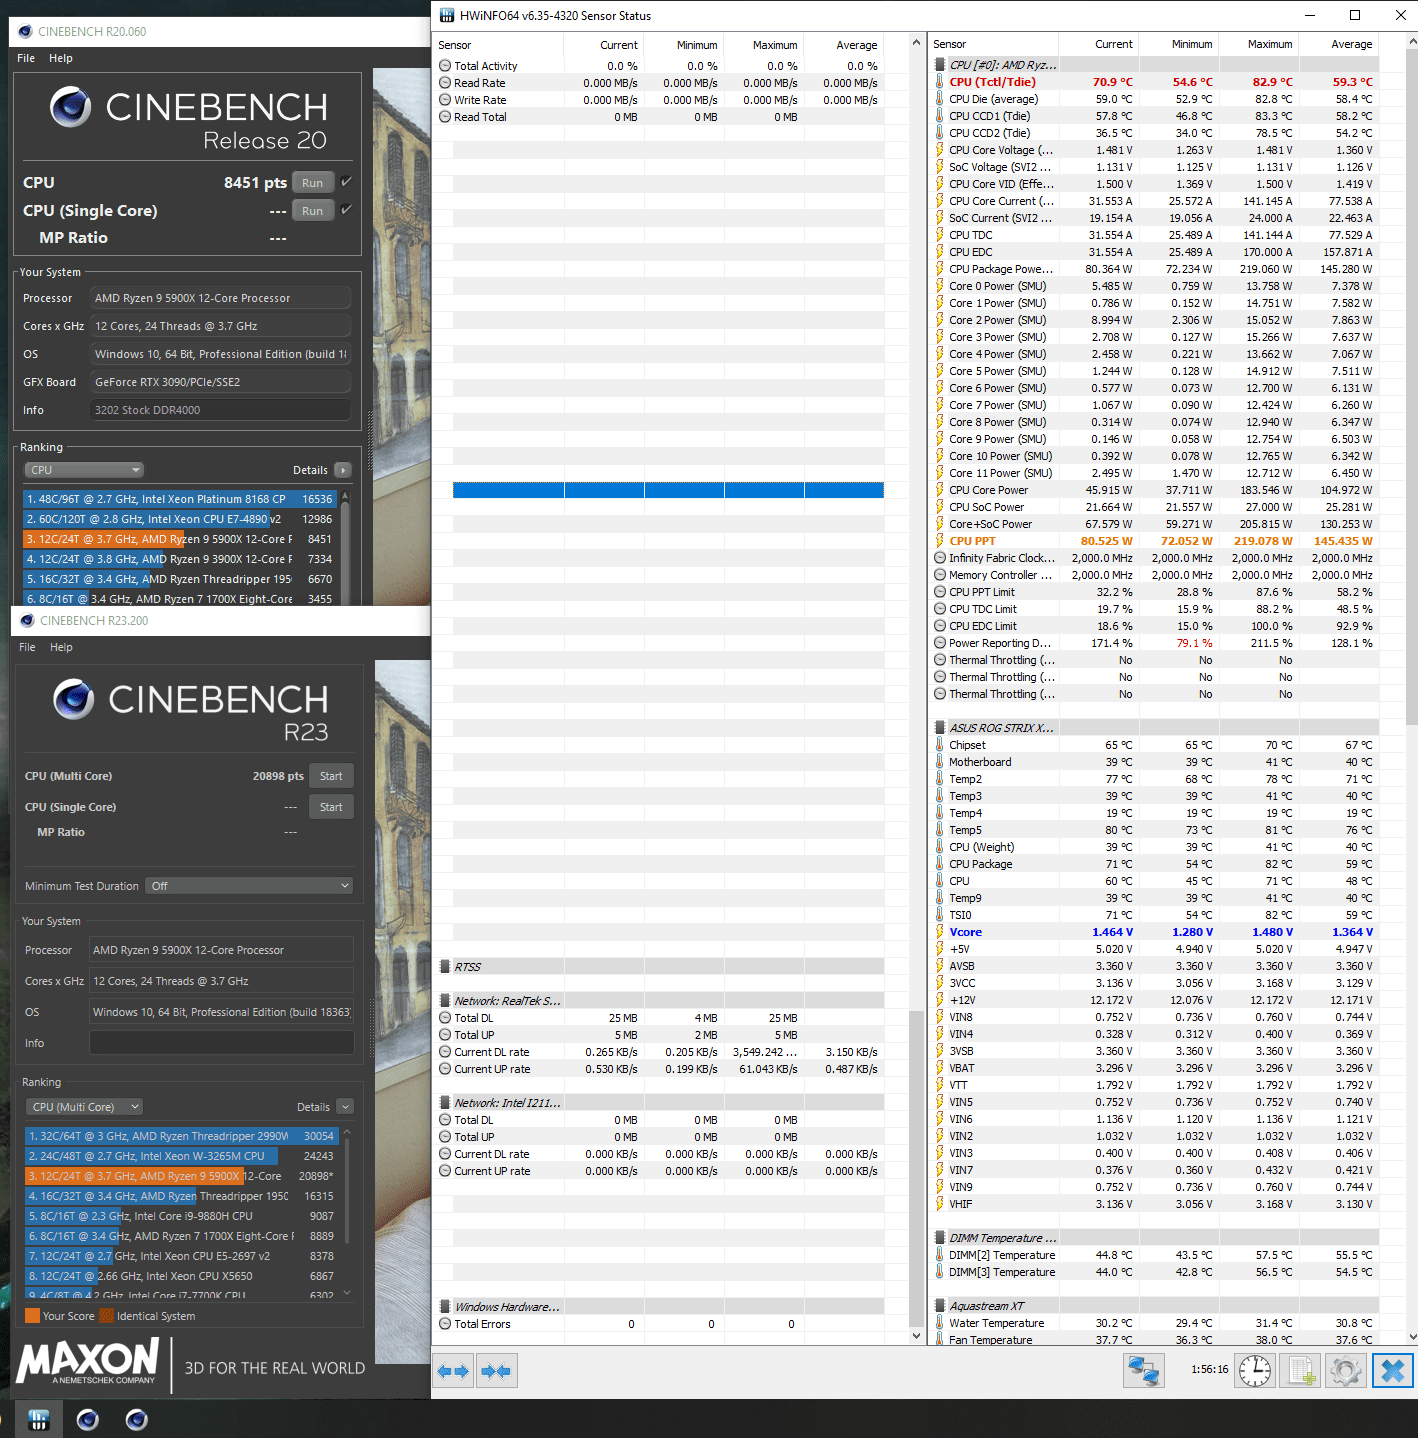Viewport: 1418px width, 1438px height.
Task: Select the Intel Xeon Platinum 8168 ranking entry
Action: [x=180, y=499]
